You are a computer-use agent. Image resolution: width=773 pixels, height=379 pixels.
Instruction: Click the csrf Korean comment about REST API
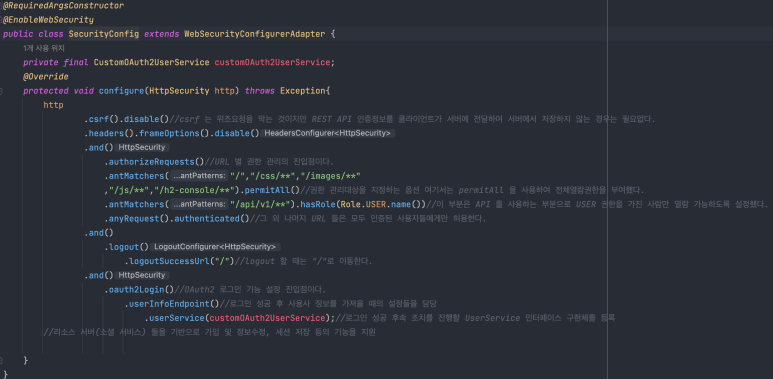coord(412,120)
